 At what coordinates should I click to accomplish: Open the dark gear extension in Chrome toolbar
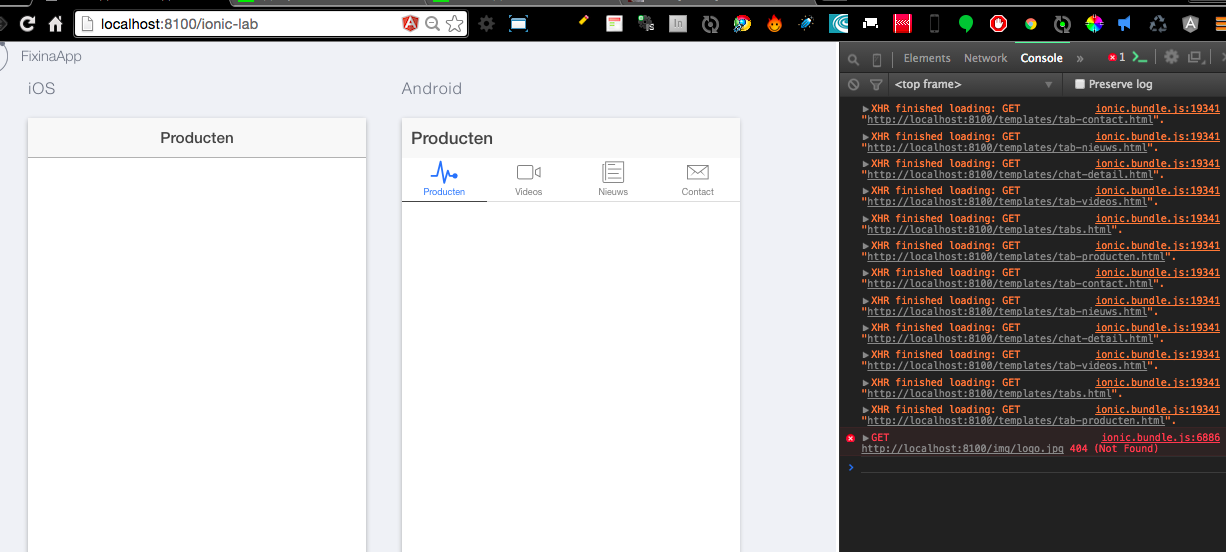coord(487,23)
